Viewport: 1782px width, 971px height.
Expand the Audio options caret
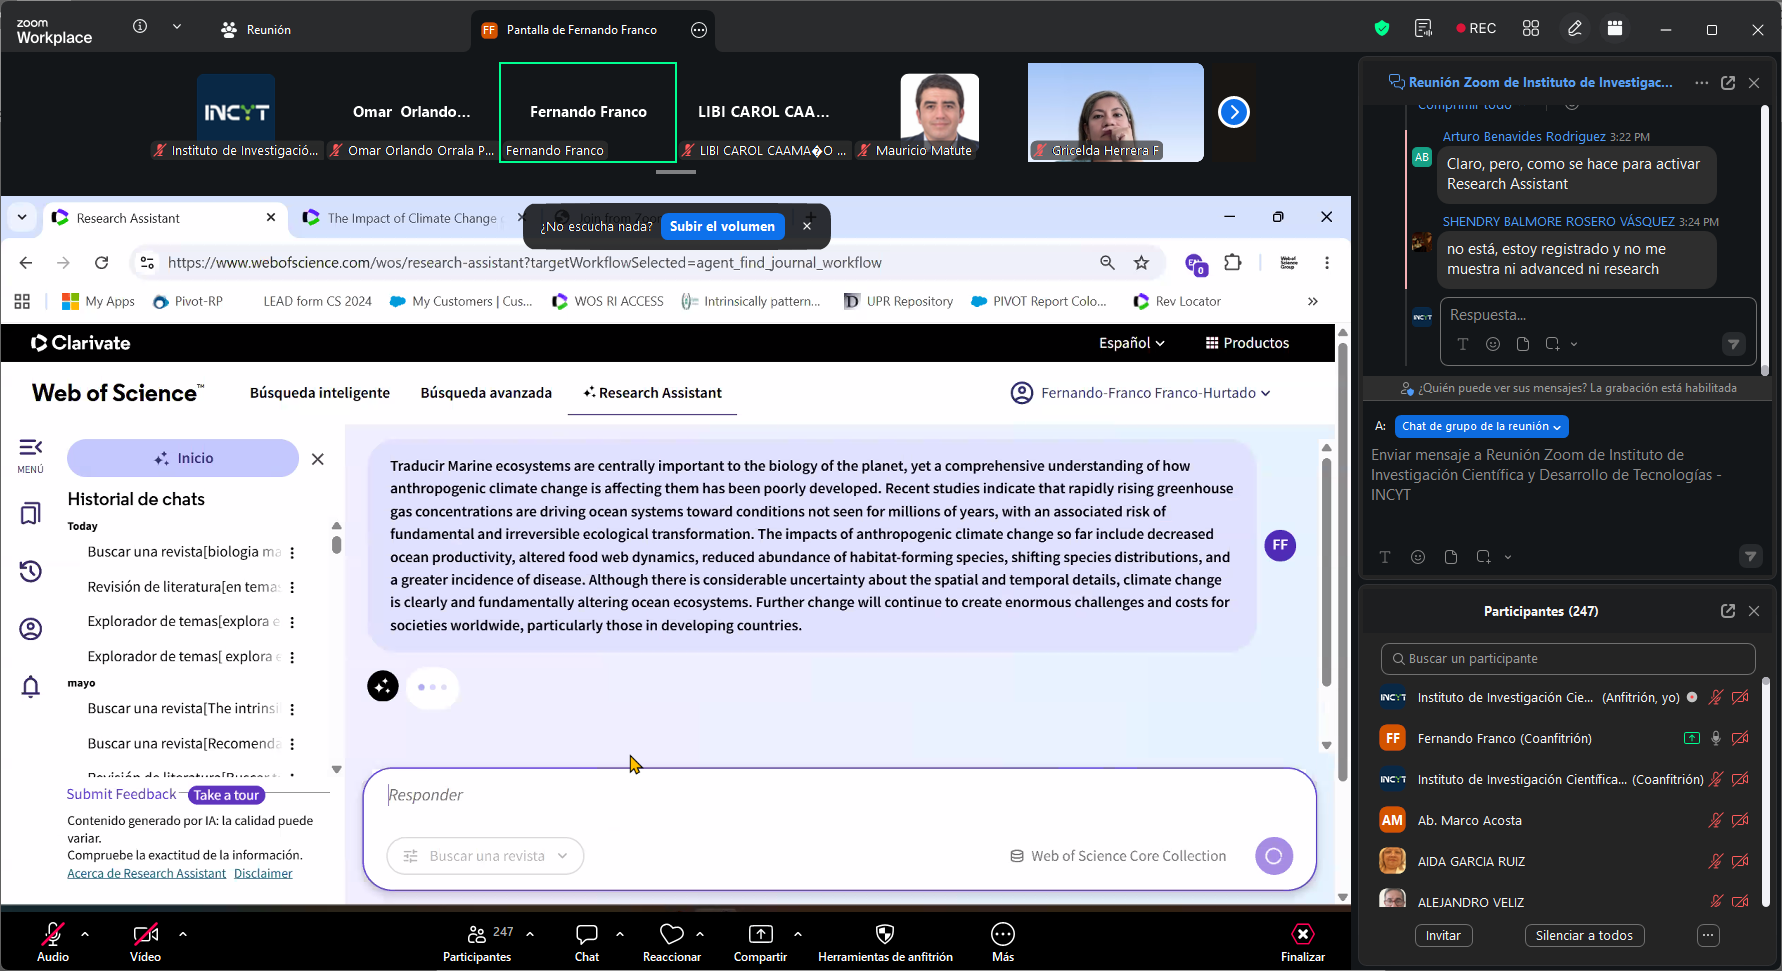(x=85, y=934)
